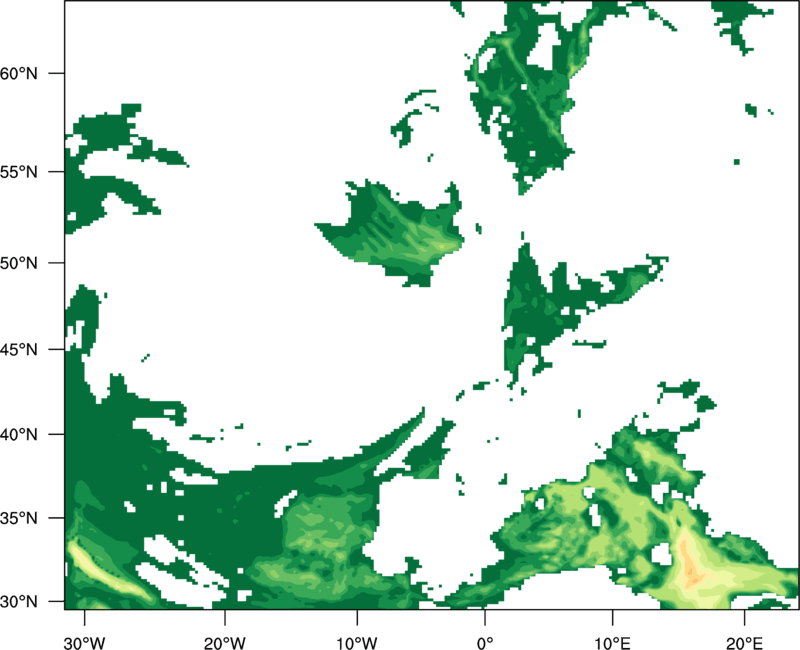
Task: Click the 35°N latitude label
Action: [19, 518]
